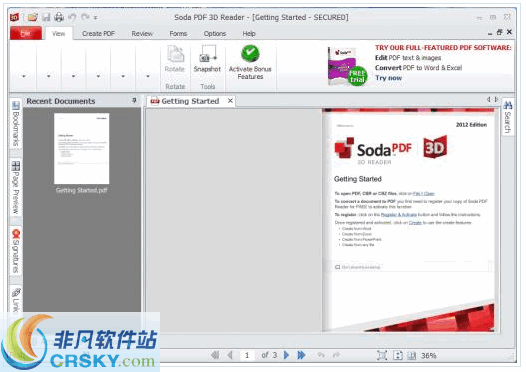Screen dimensions: 526x372
Task: Click Activate Bonus Features
Action: point(250,62)
